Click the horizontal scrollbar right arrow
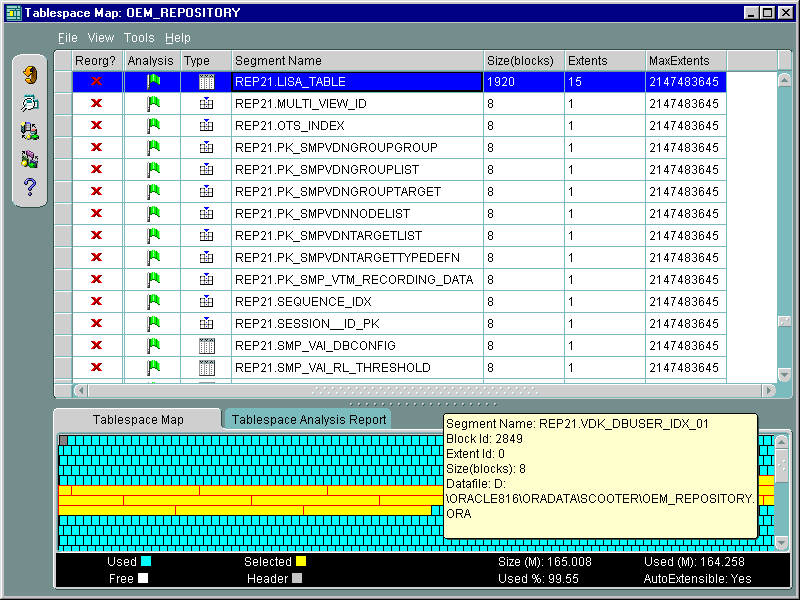Viewport: 800px width, 600px height. [x=769, y=390]
